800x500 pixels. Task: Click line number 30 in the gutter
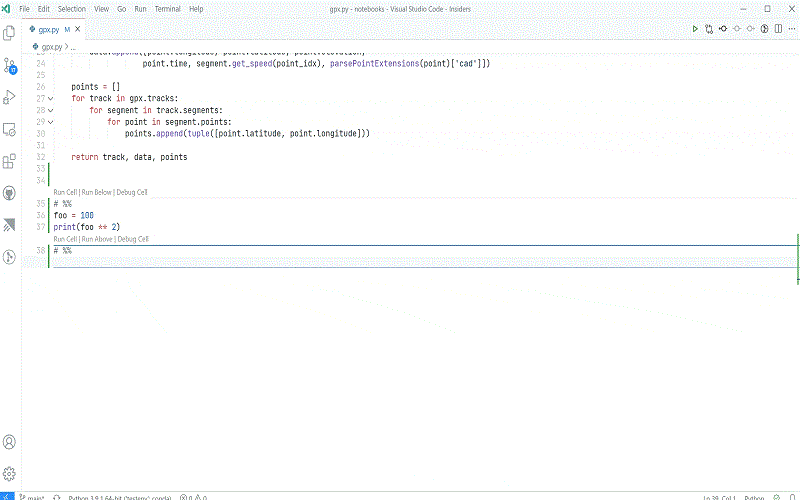click(x=41, y=134)
